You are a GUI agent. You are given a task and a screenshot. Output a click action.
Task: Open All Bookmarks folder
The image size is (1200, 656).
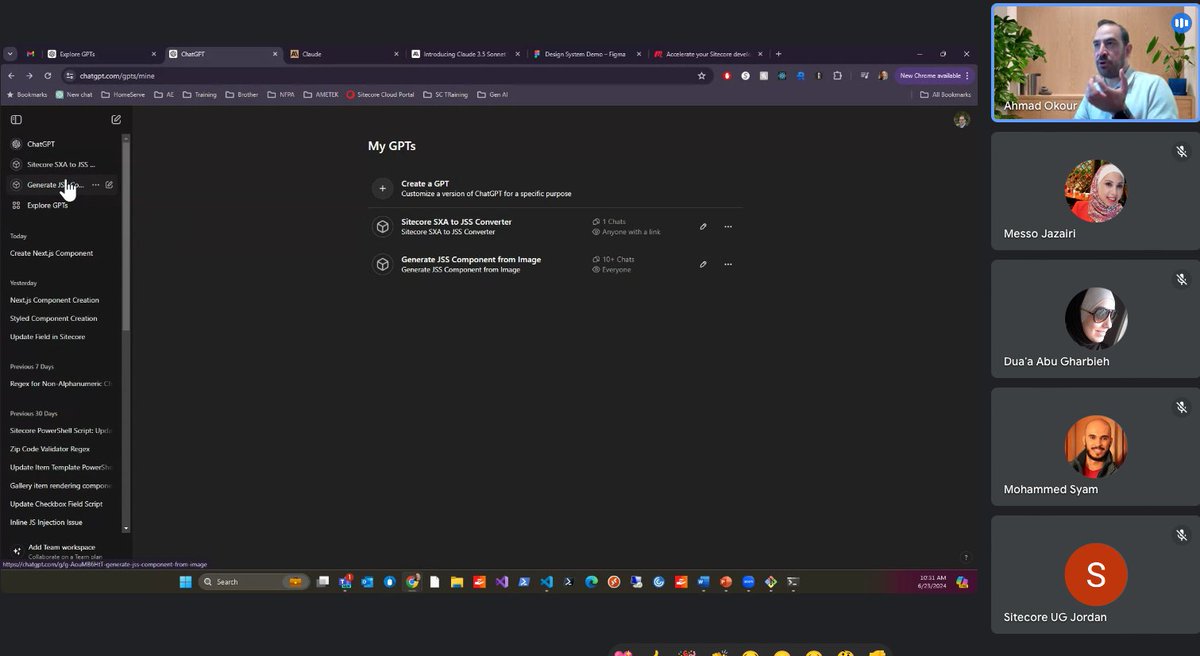945,95
